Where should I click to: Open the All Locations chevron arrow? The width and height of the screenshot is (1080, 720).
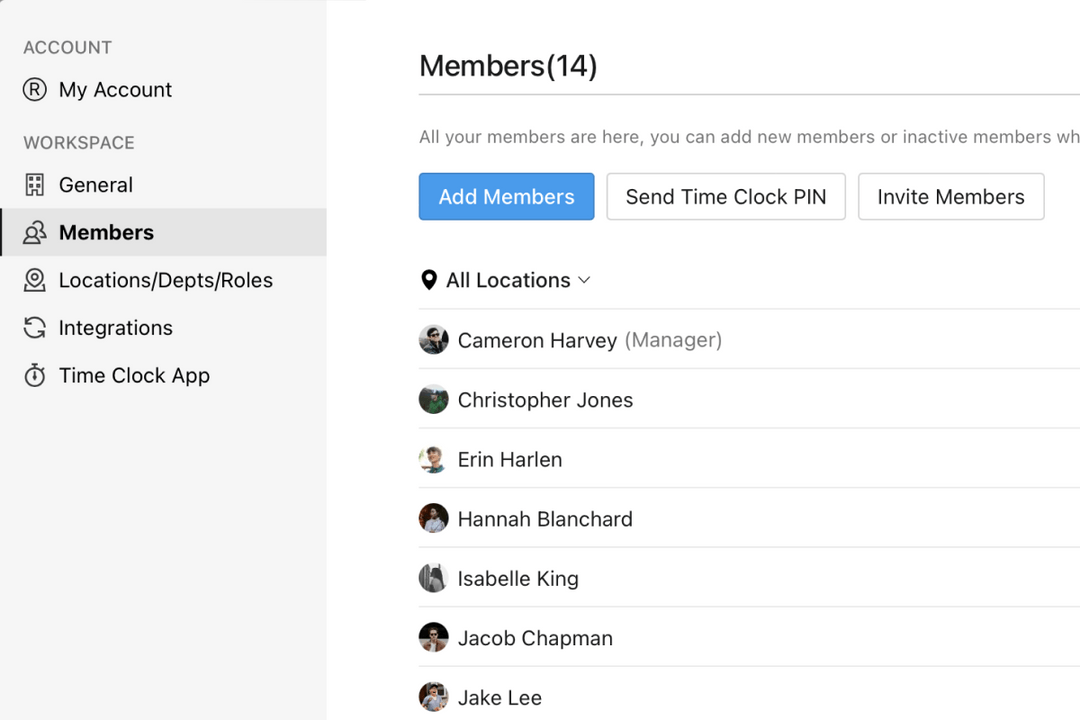tap(585, 281)
